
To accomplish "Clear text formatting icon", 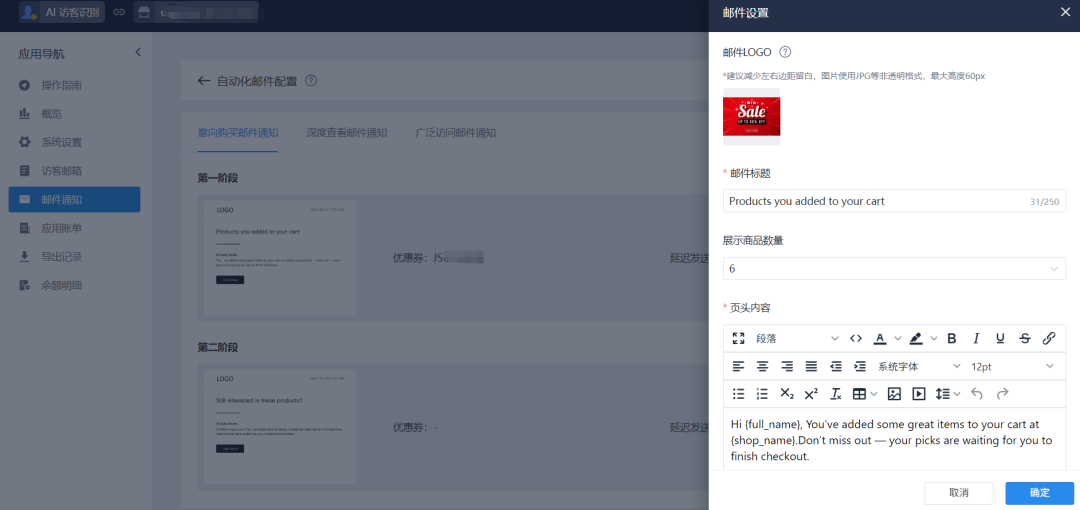I will [835, 394].
